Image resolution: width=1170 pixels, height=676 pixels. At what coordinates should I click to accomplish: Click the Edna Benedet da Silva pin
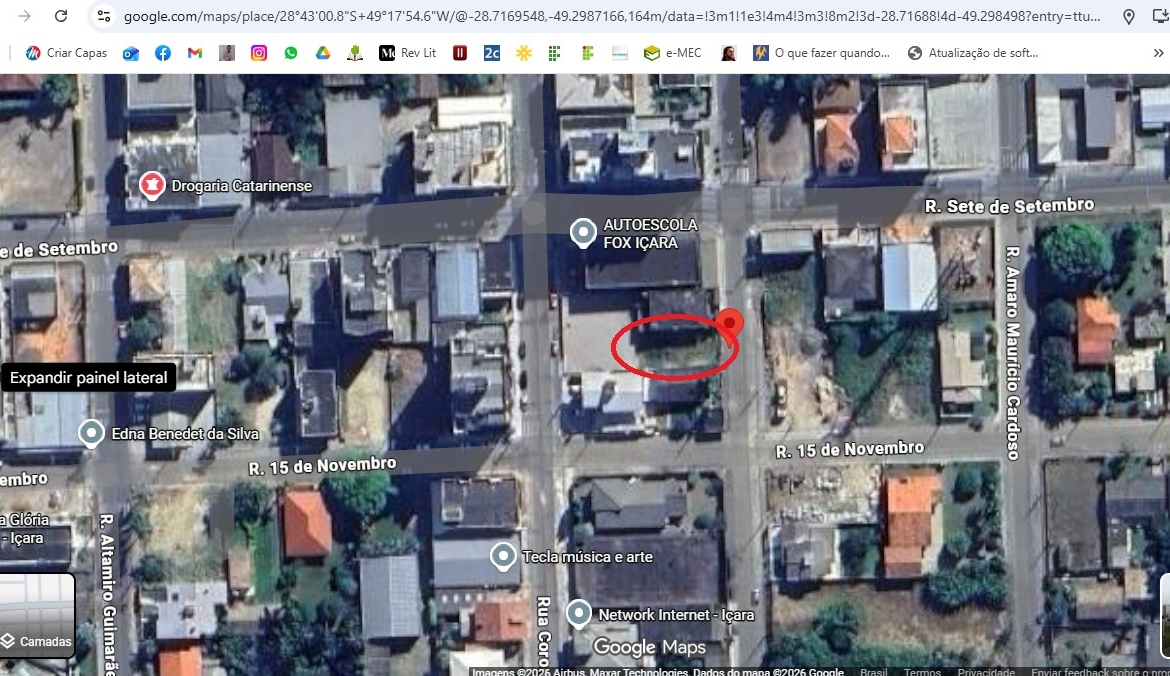tap(92, 433)
